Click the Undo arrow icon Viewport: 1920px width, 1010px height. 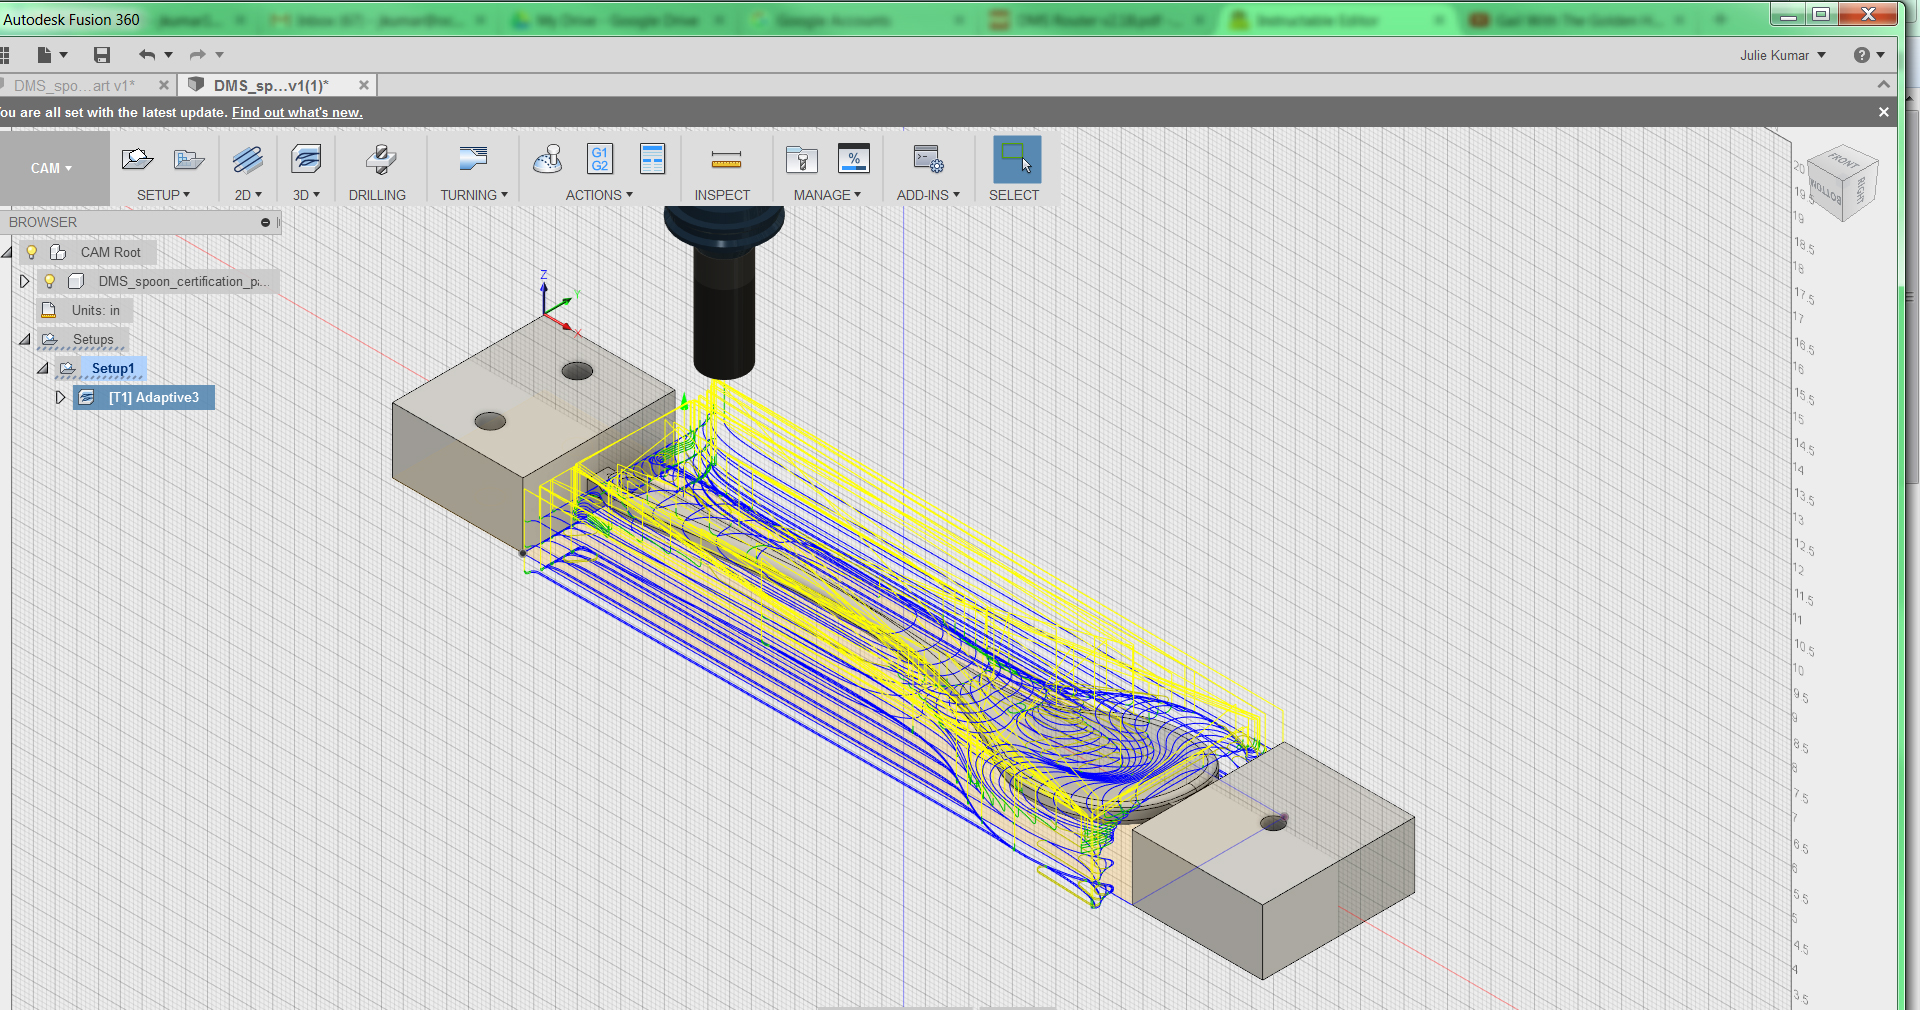(x=147, y=55)
